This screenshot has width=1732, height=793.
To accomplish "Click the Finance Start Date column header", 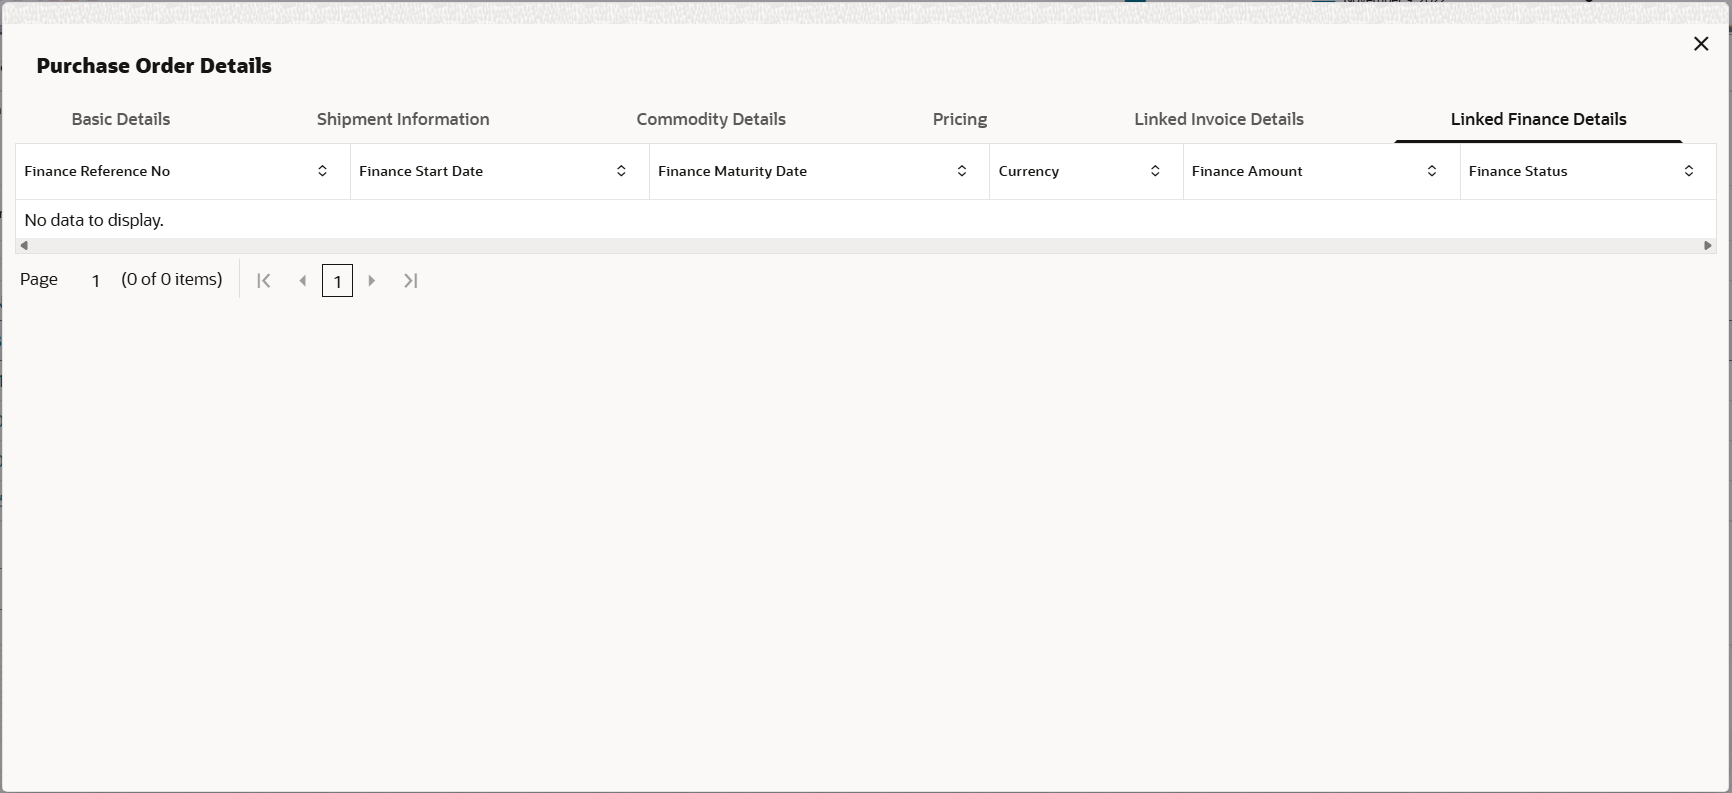I will point(500,171).
